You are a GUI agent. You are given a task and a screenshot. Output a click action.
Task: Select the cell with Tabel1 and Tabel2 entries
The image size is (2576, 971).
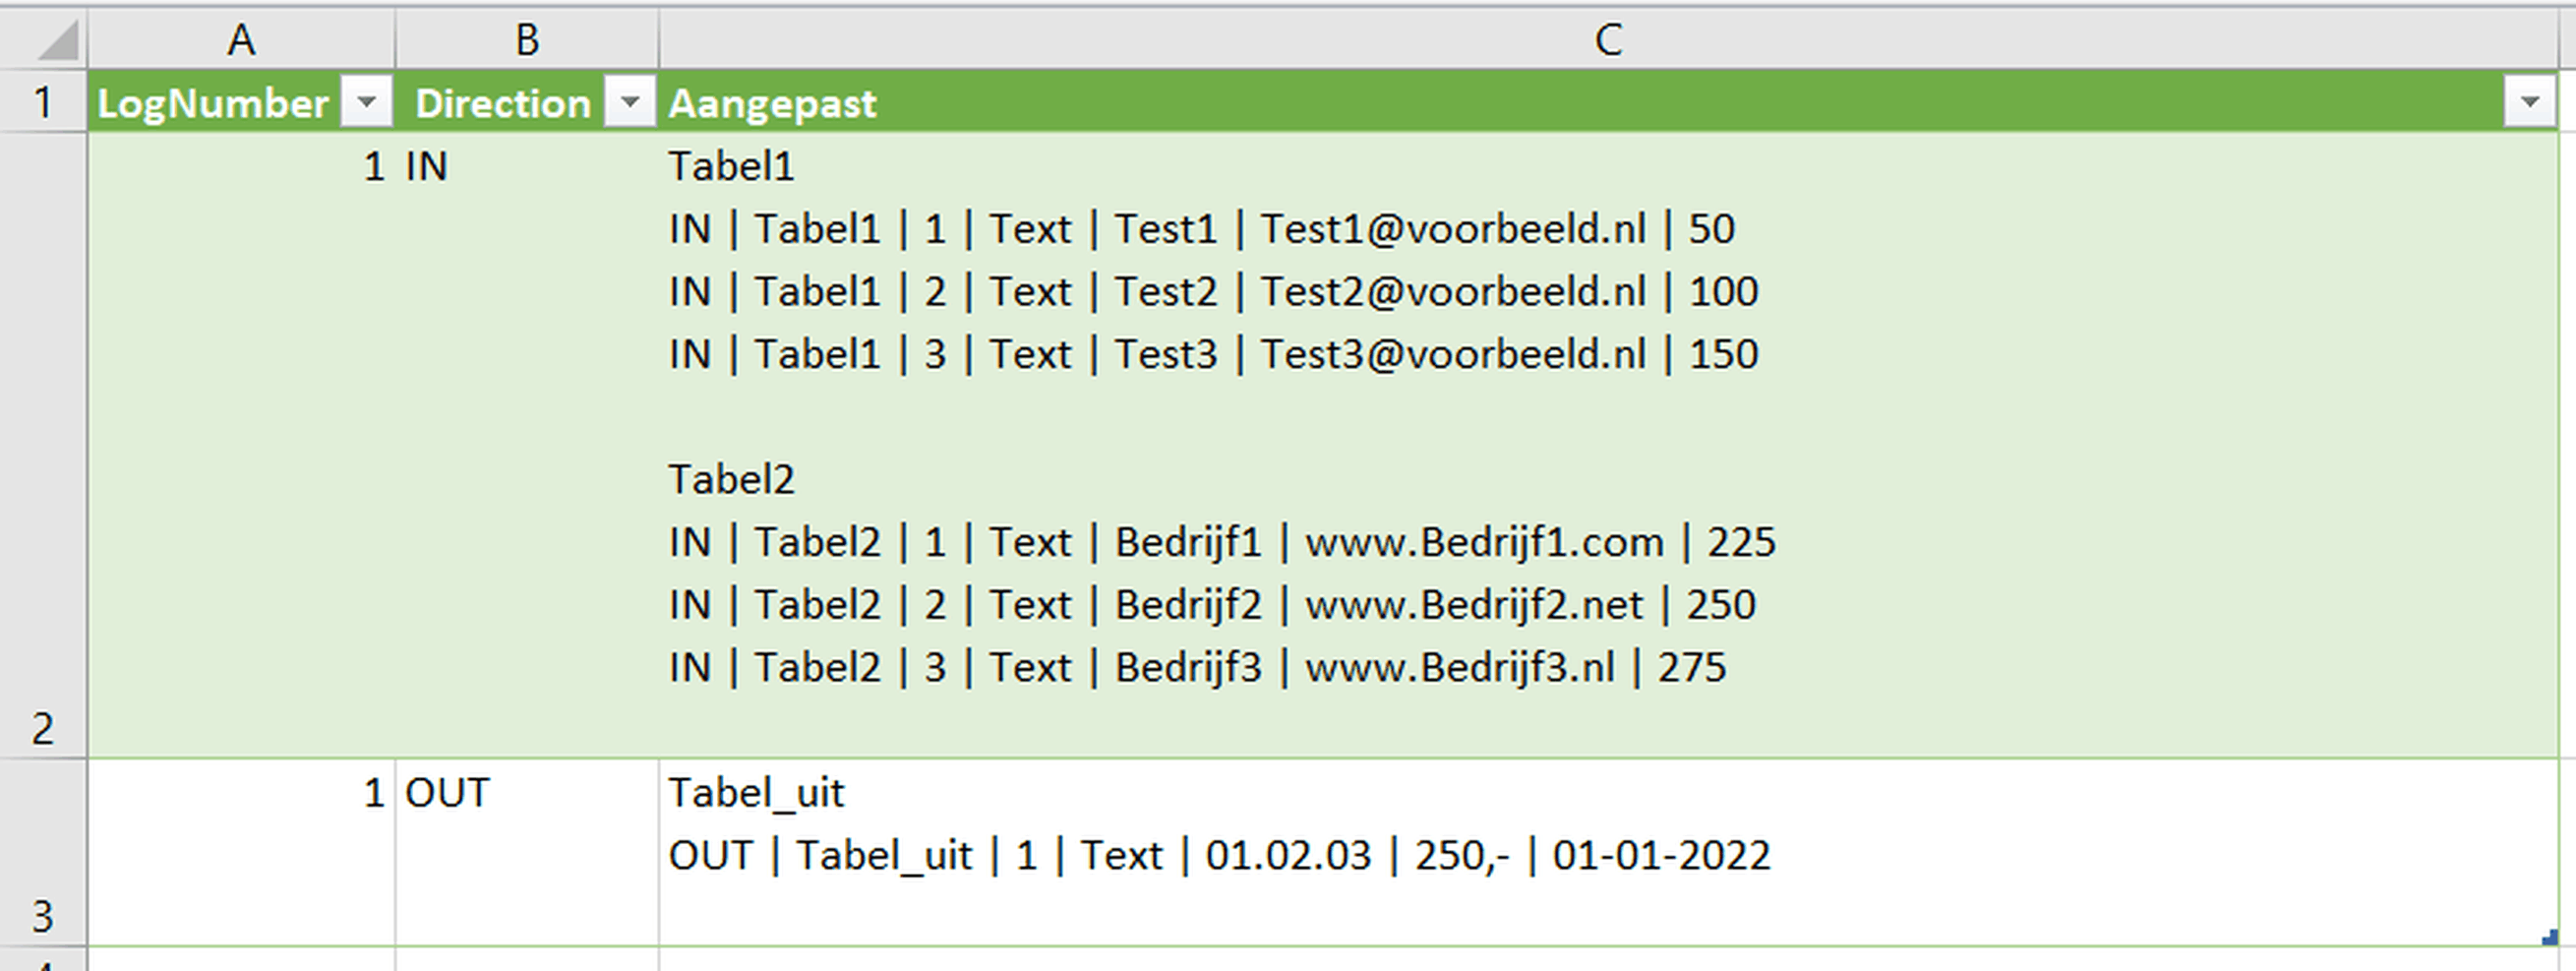click(1607, 445)
